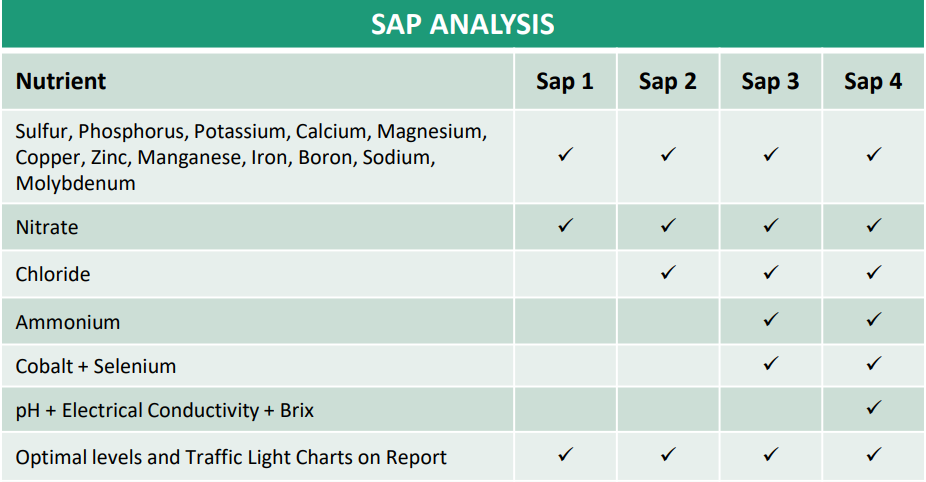
Task: Click the Cobalt + Selenium checkmark under Sap 4
Action: pos(873,363)
